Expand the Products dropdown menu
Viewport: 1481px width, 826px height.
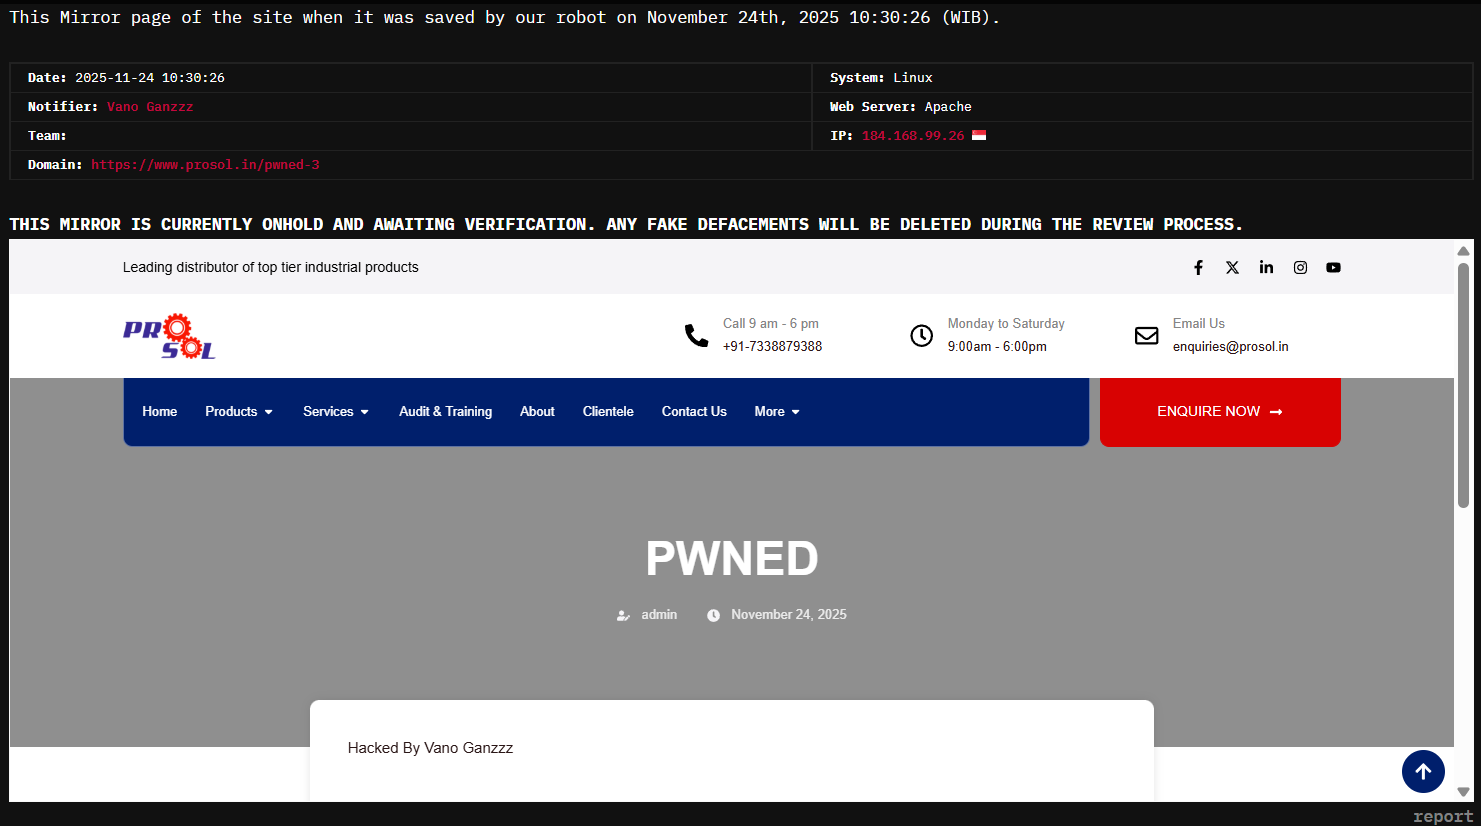coord(238,412)
